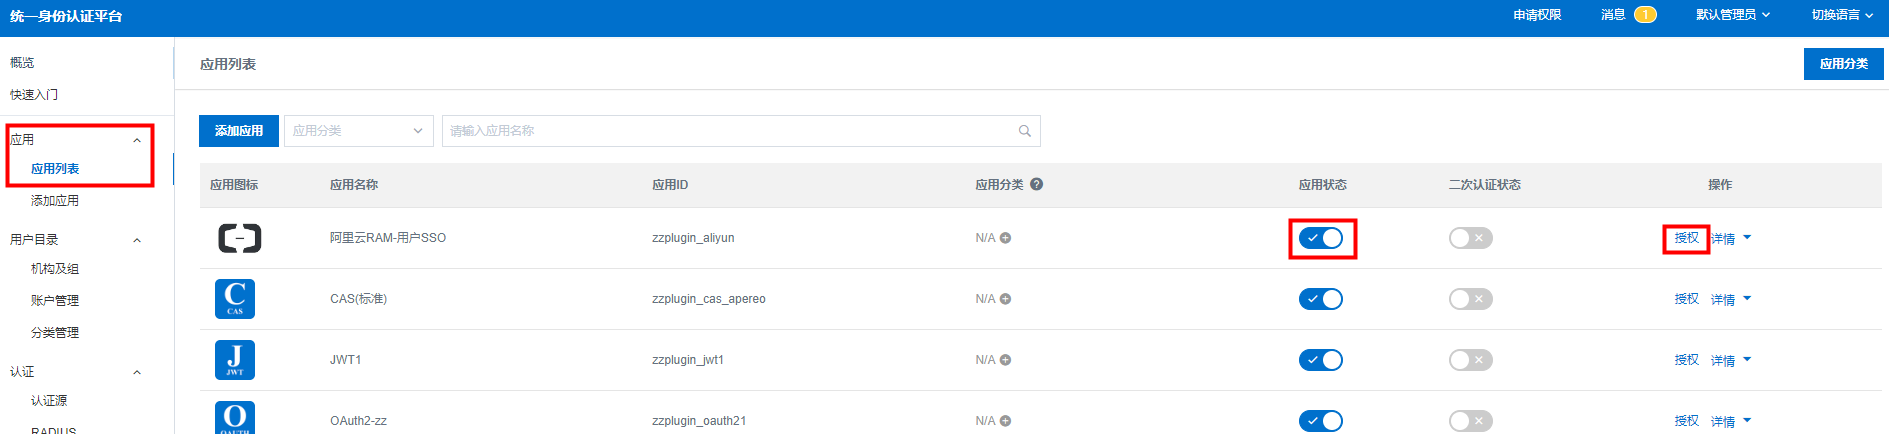Image resolution: width=1889 pixels, height=434 pixels.
Task: Go to 机构及组 in the sidebar
Action: tap(55, 269)
